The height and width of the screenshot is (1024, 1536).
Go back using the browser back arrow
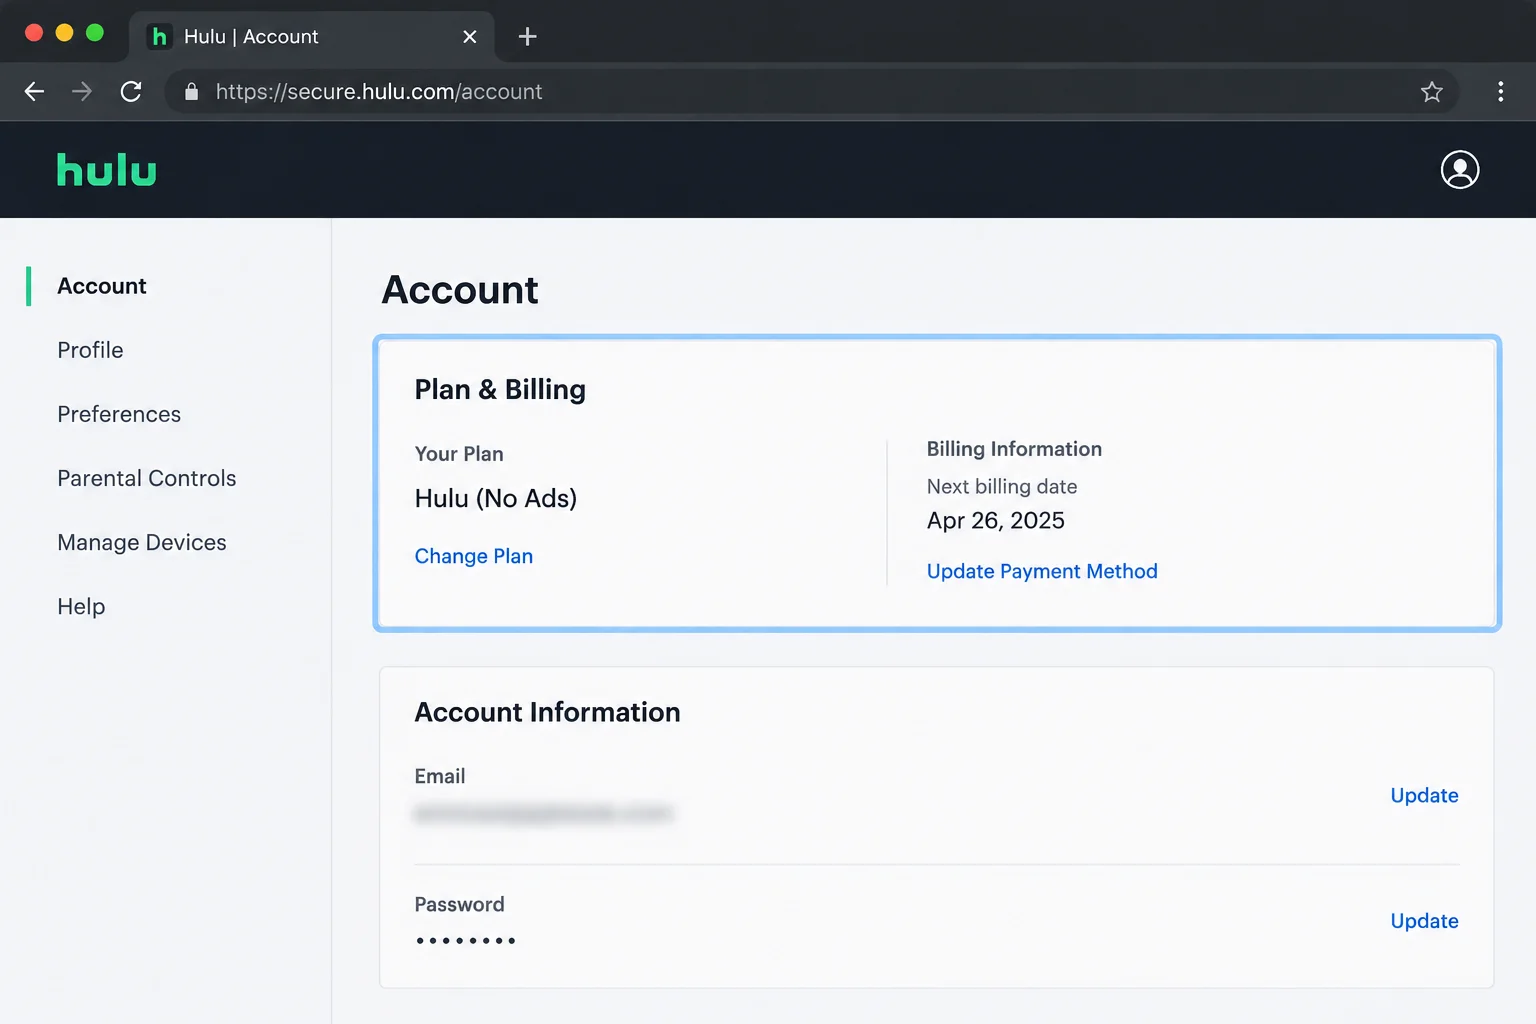point(35,92)
